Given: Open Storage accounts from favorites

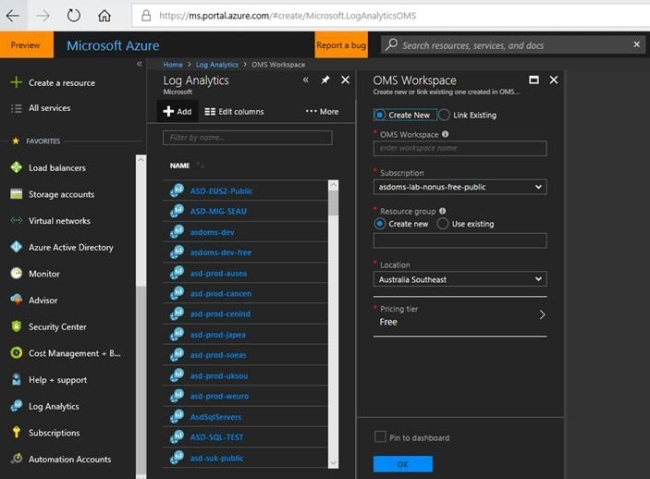Looking at the screenshot, I should (61, 194).
